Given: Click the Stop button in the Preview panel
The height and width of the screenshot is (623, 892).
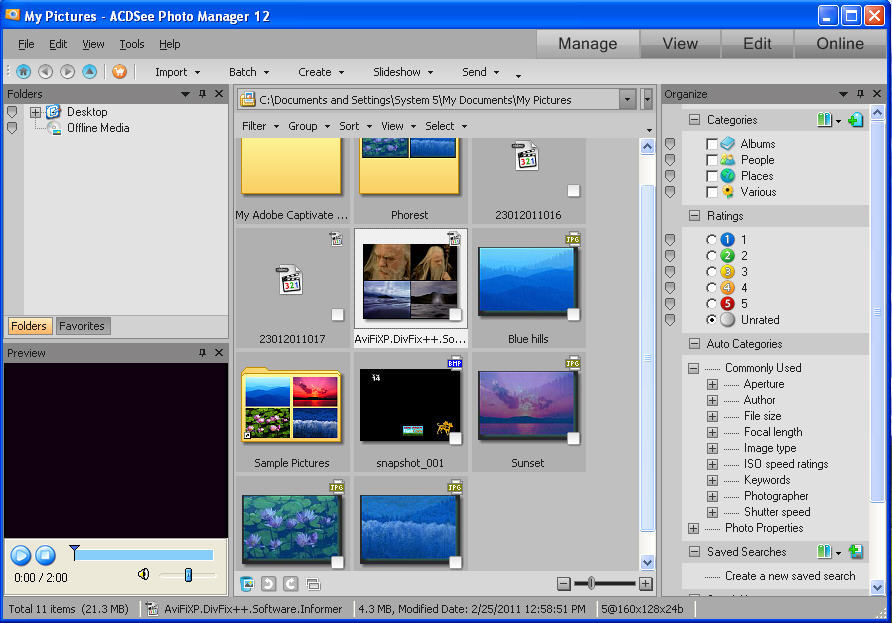Looking at the screenshot, I should (45, 555).
